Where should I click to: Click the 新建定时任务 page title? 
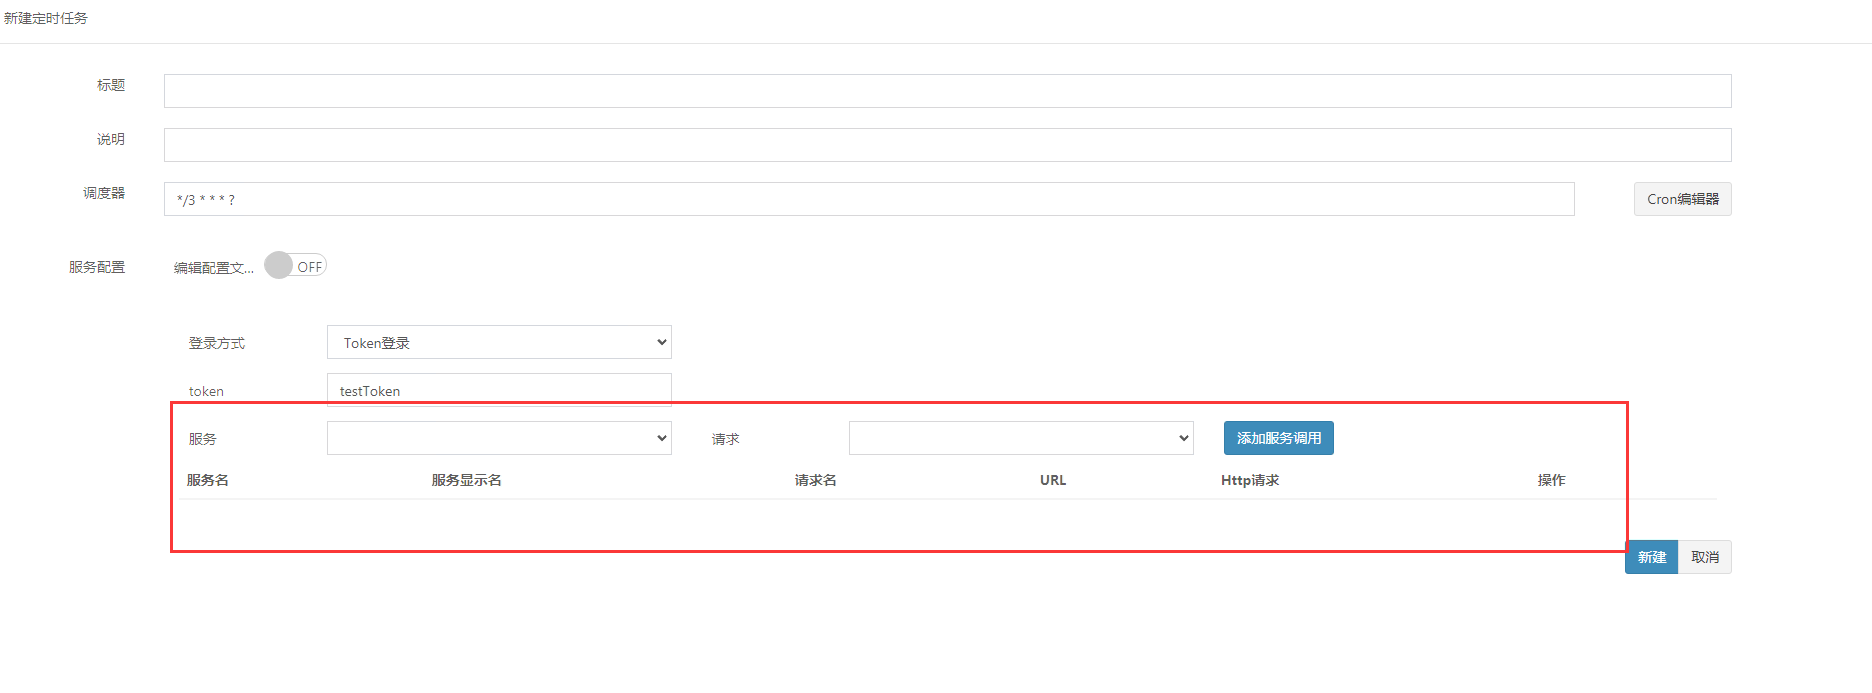(x=46, y=18)
